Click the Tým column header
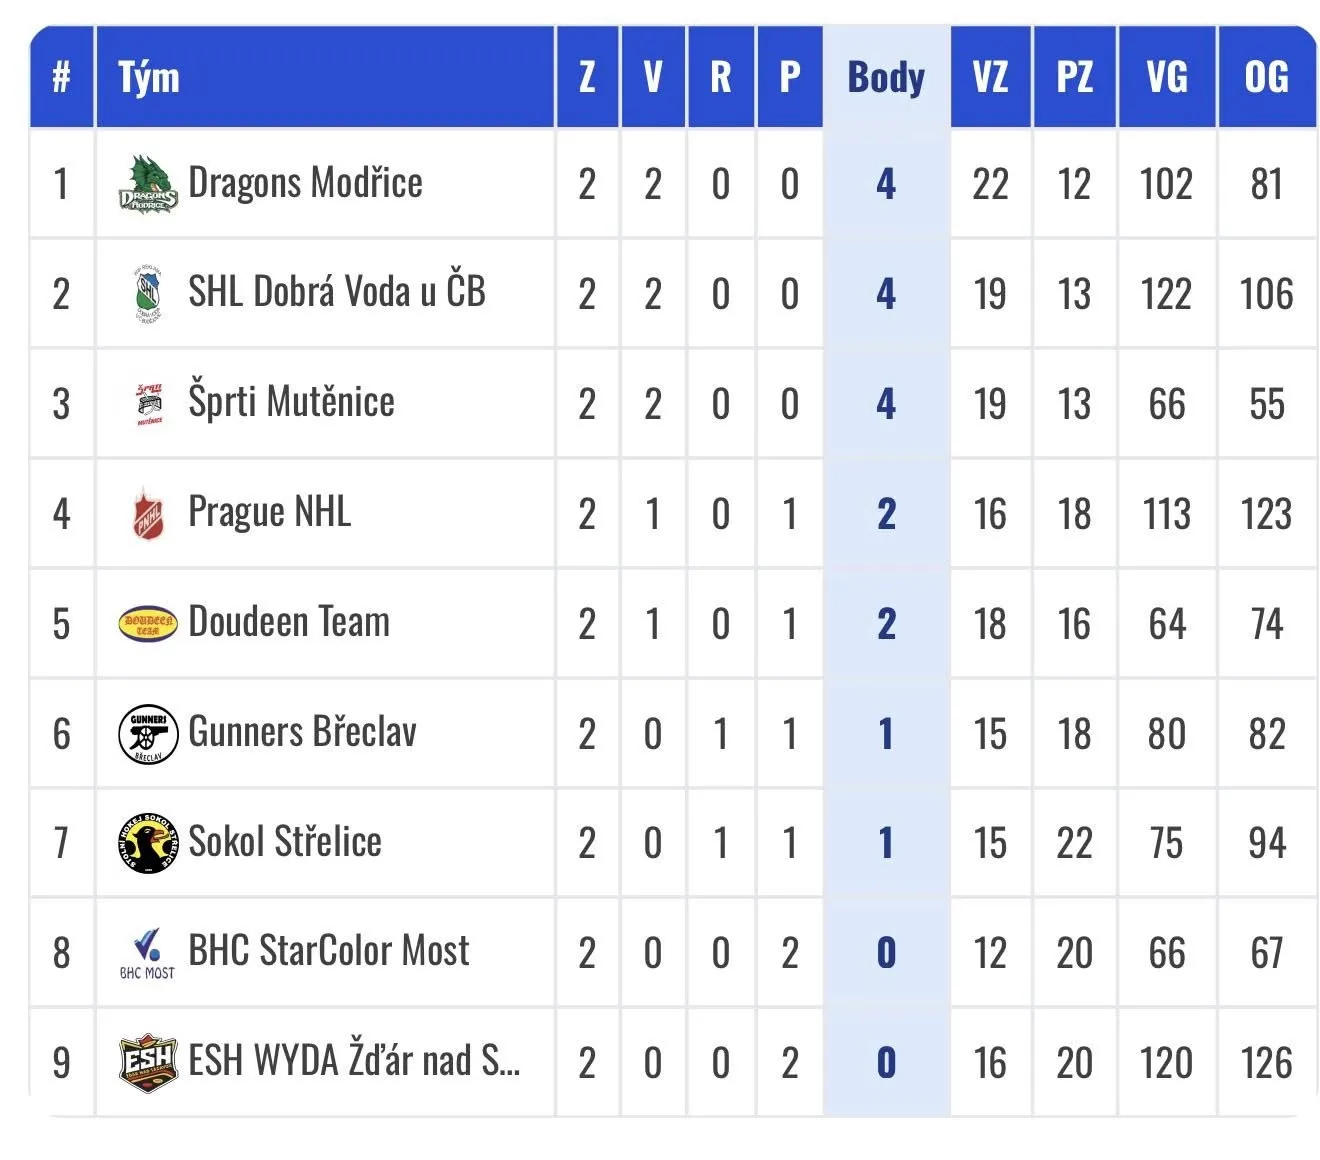The image size is (1320, 1160). pos(149,77)
